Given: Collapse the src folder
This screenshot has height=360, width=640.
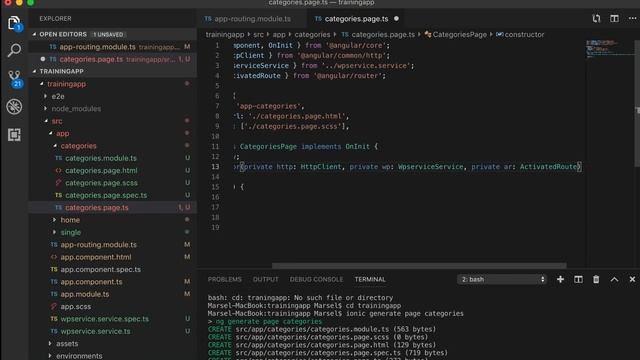Looking at the screenshot, I should (x=46, y=121).
